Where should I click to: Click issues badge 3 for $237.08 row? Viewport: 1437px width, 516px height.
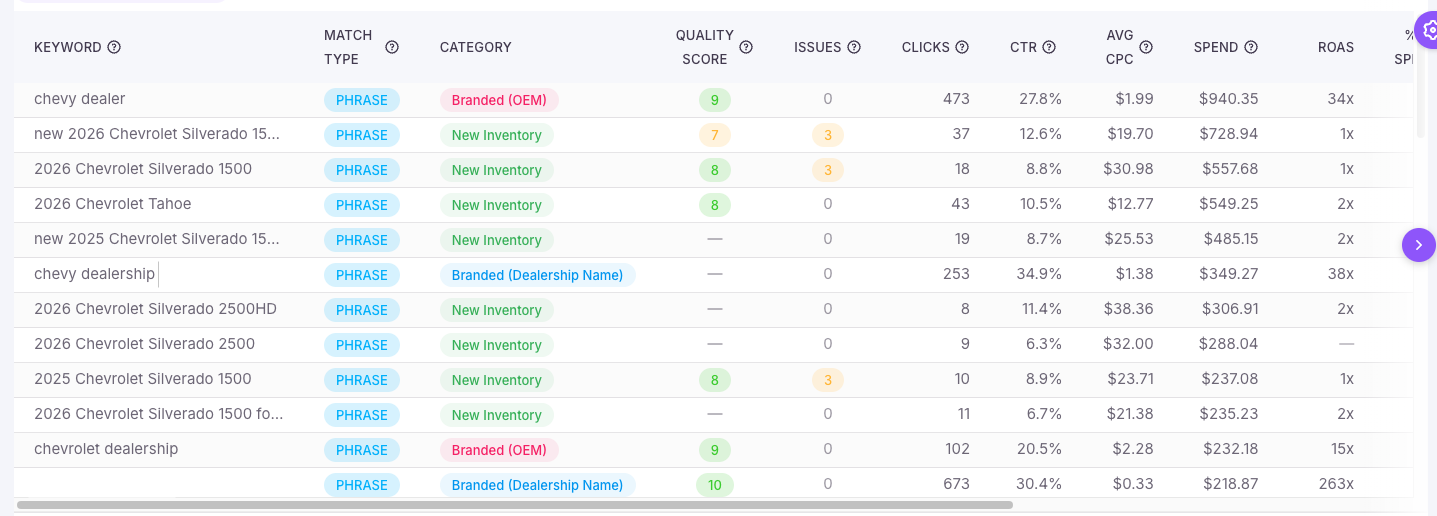828,380
